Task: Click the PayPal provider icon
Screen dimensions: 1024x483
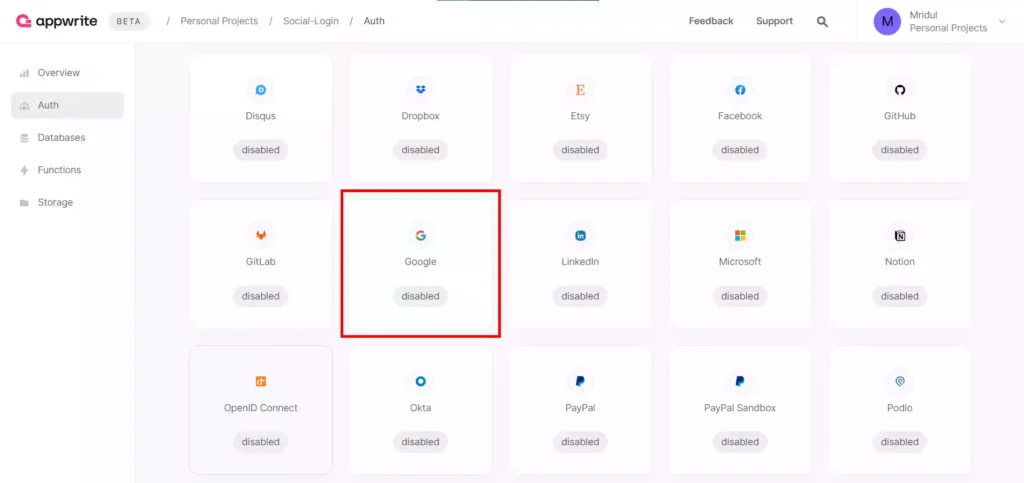Action: pos(580,381)
